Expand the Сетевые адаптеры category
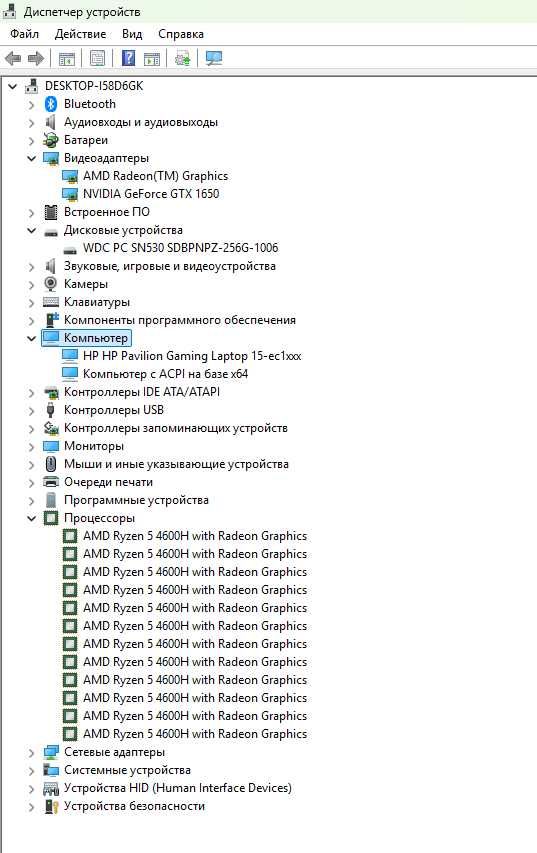 coord(32,752)
